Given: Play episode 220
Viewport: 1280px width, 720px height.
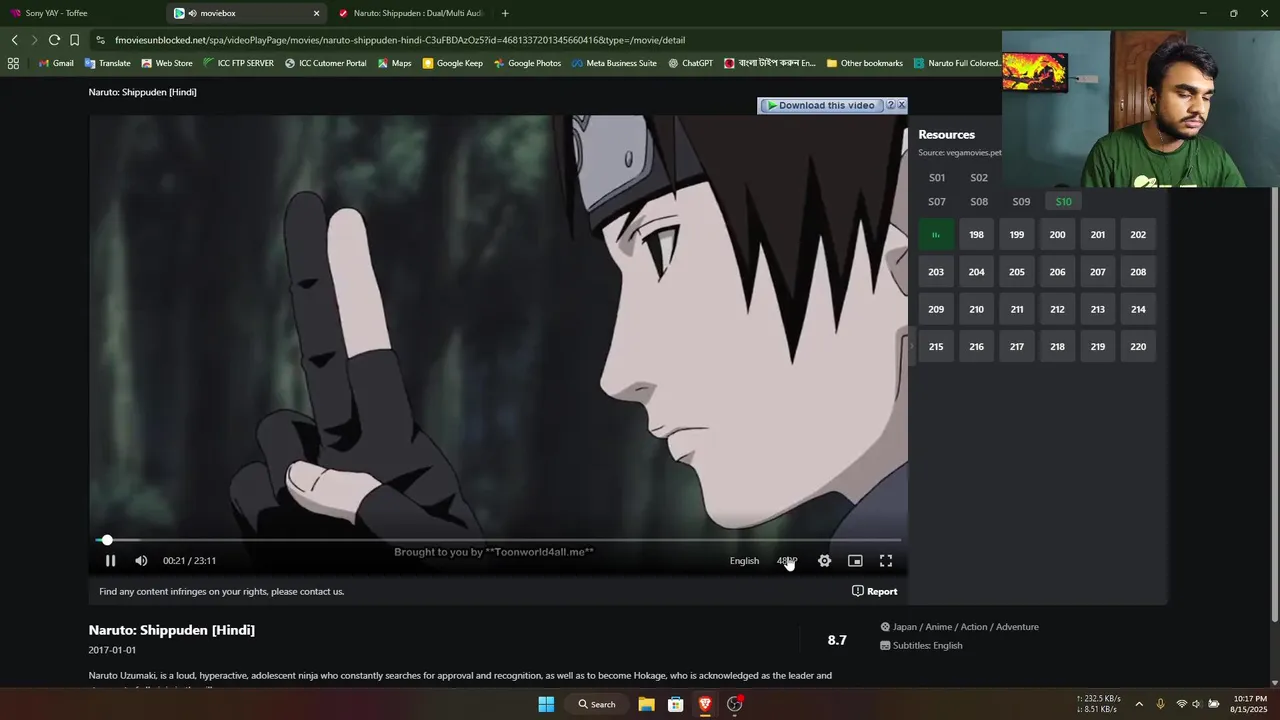Looking at the screenshot, I should [x=1138, y=347].
